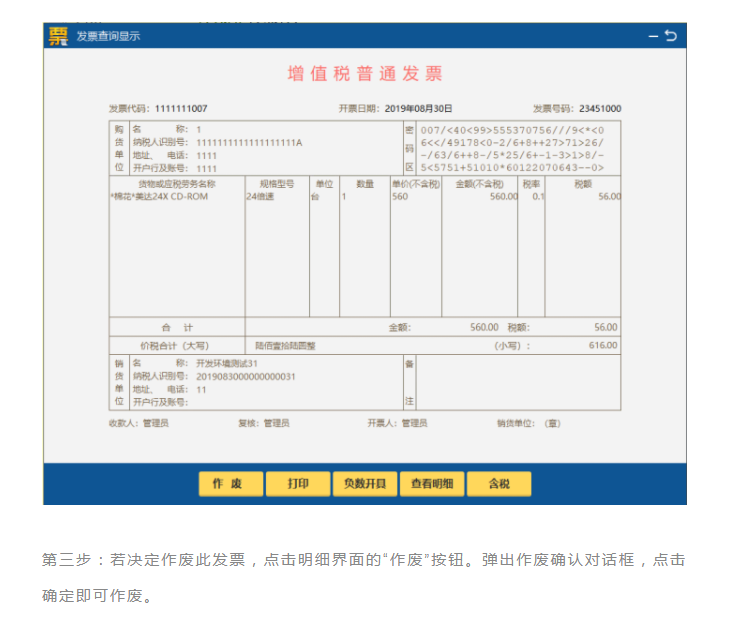This screenshot has width=730, height=621.
Task: Click the 作废 button to void invoice
Action: pyautogui.click(x=230, y=484)
